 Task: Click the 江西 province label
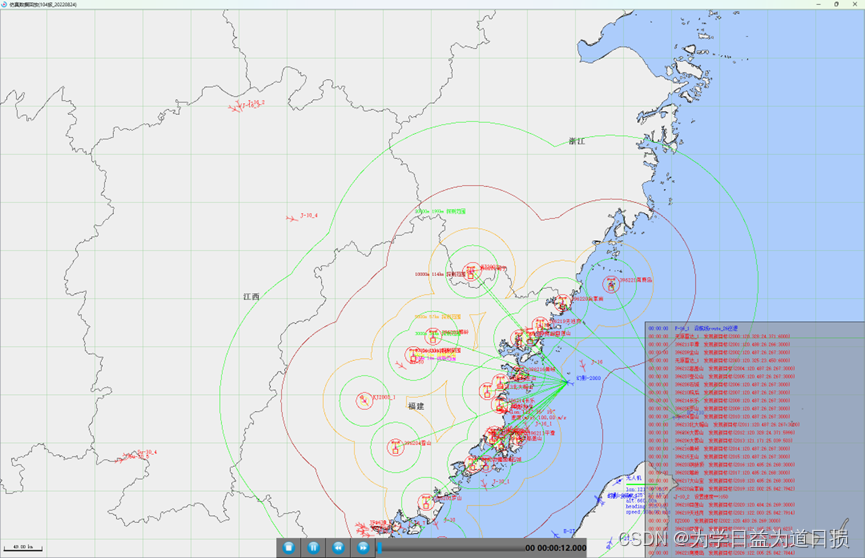[x=252, y=296]
